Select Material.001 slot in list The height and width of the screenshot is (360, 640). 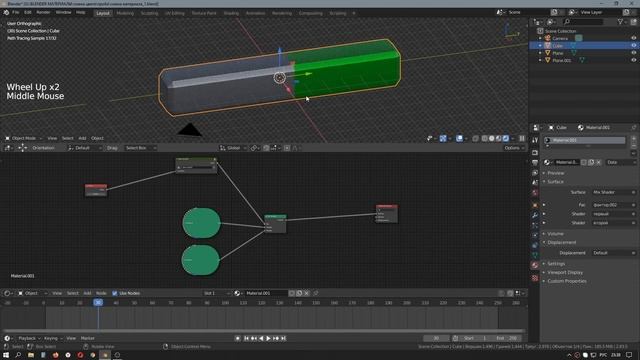[584, 140]
